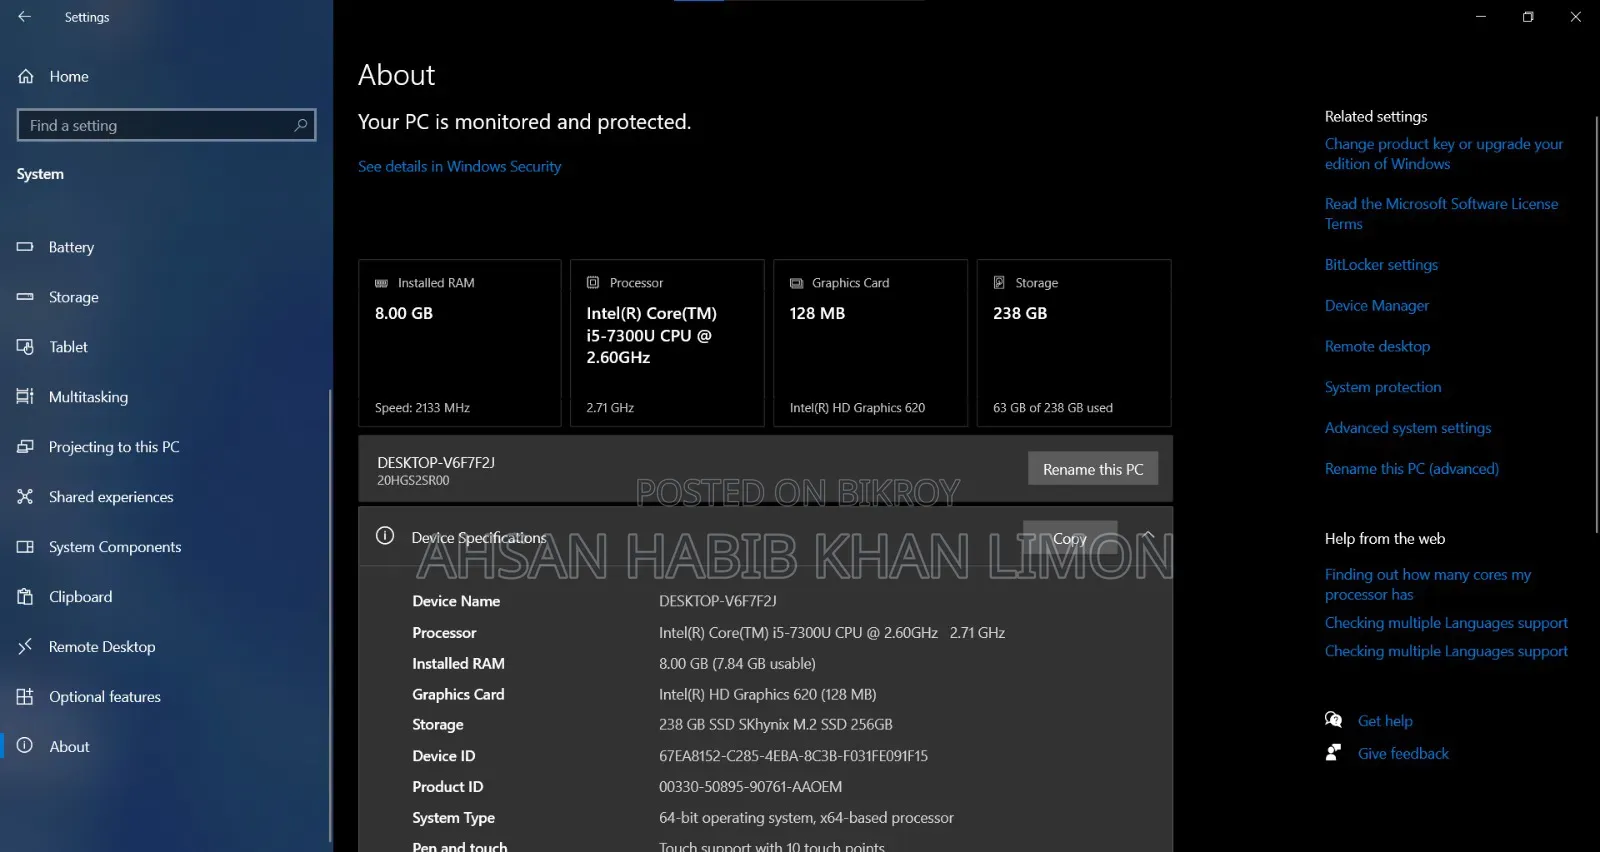
Task: Click the Give feedback person icon
Action: 1333,753
